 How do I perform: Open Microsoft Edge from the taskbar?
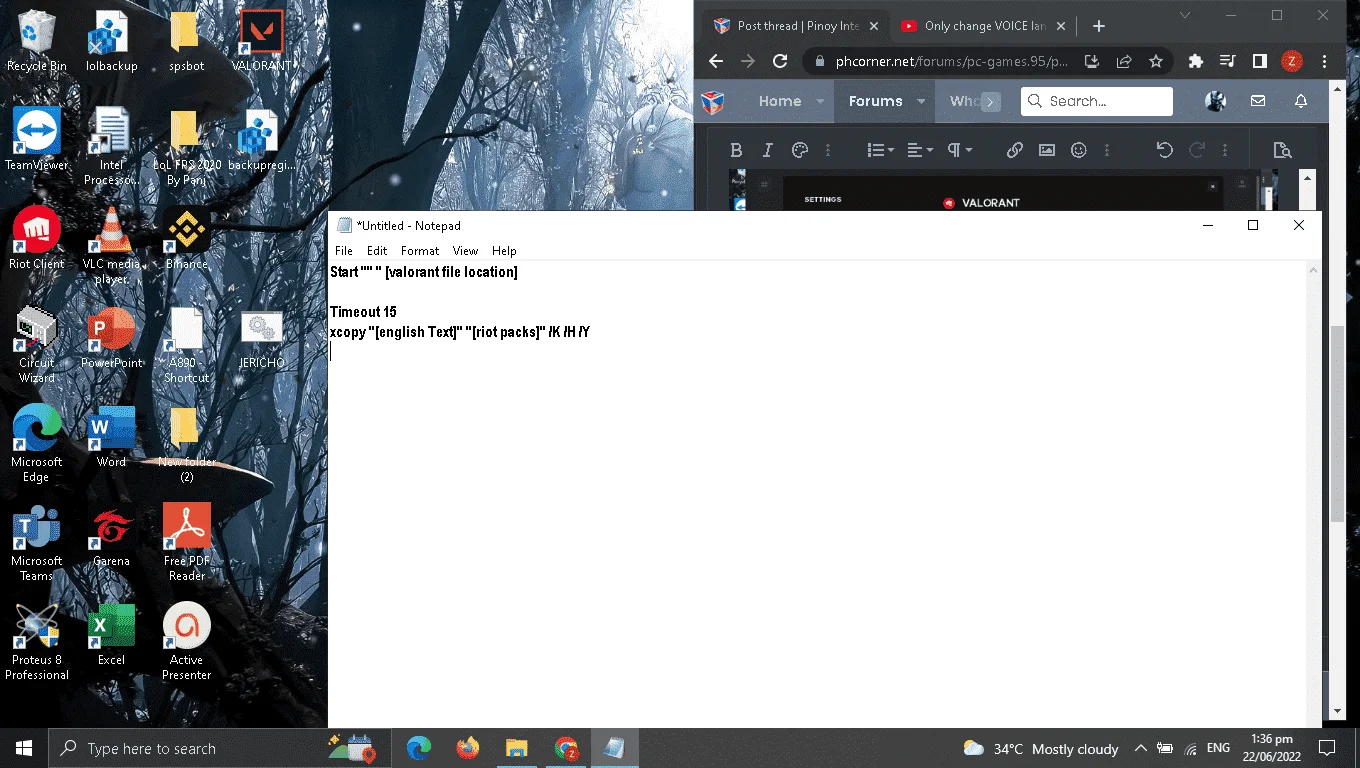point(418,748)
